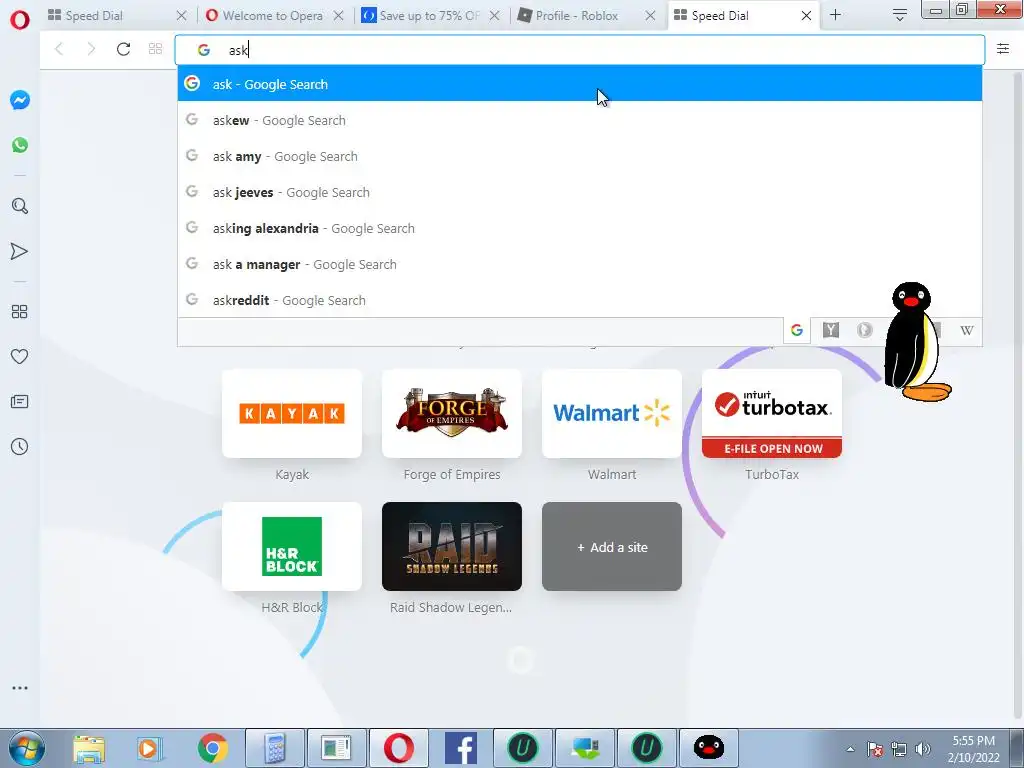Select 'ask - Google Search' suggestion
This screenshot has width=1024, height=768.
click(x=580, y=84)
